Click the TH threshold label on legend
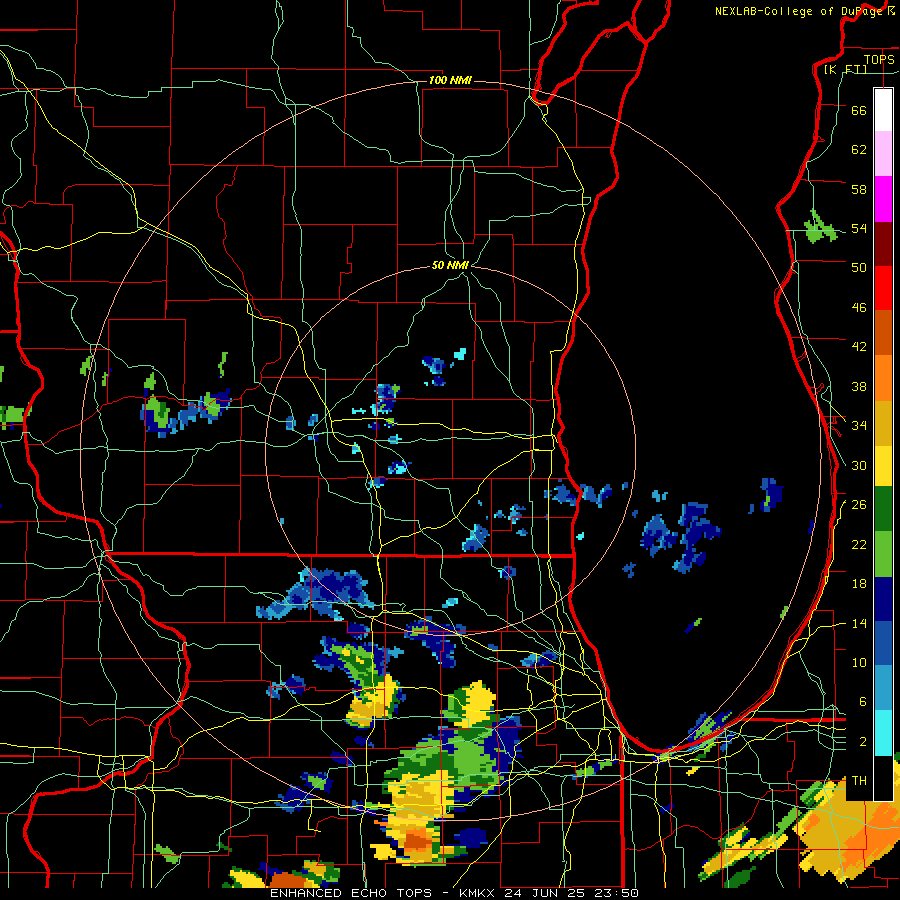 [x=859, y=781]
